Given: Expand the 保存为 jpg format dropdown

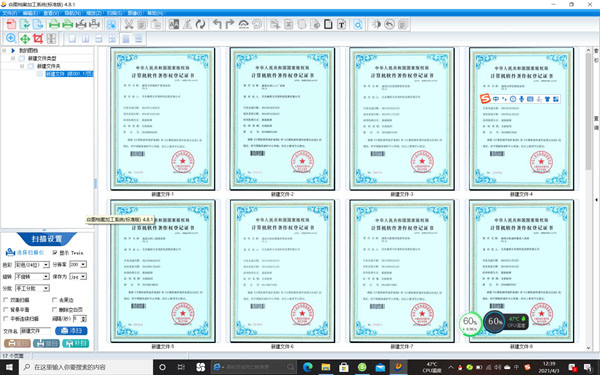Looking at the screenshot, I should 78,276.
